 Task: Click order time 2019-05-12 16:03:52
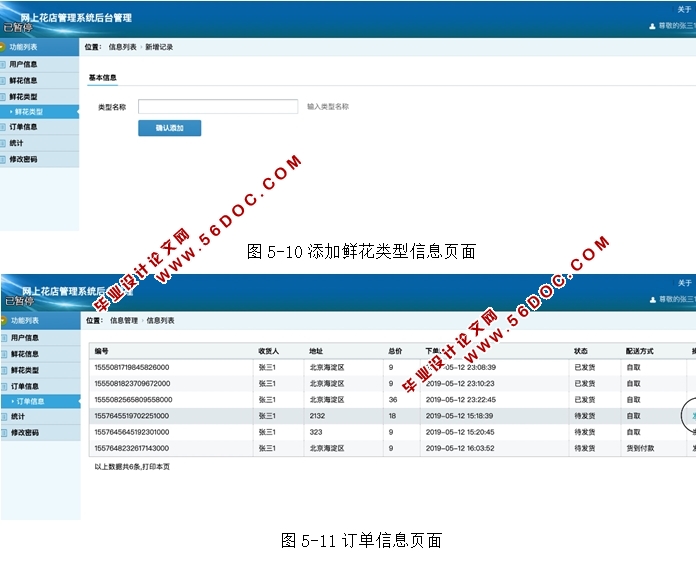[x=460, y=448]
